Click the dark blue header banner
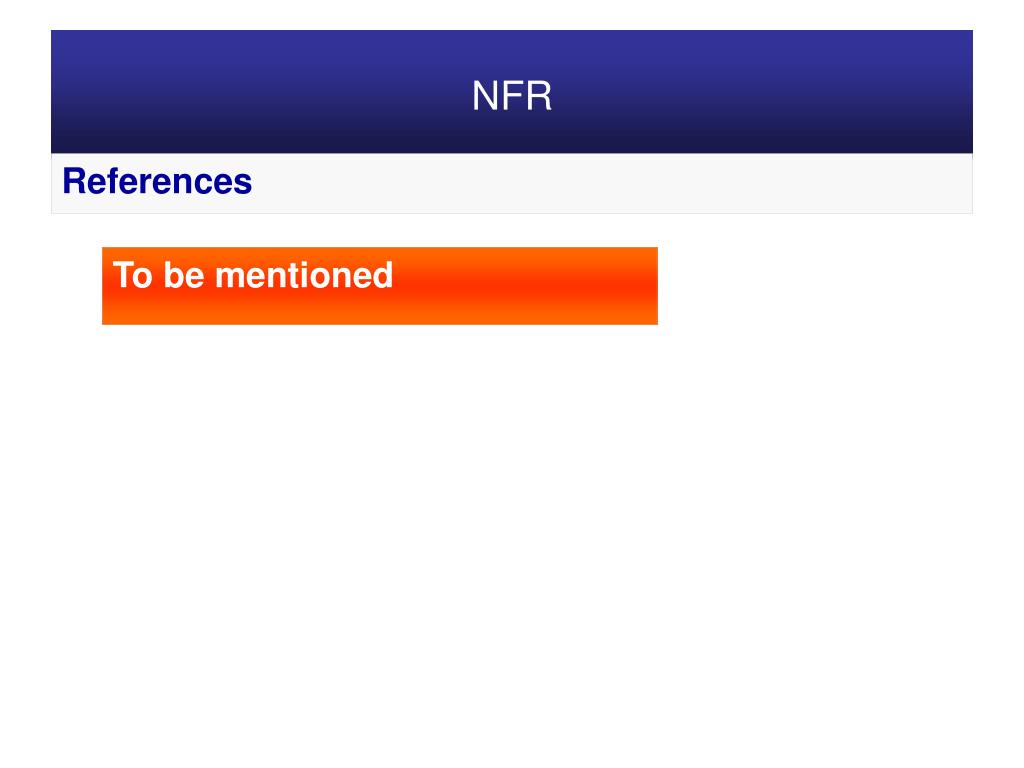This screenshot has height=768, width=1024. pos(511,91)
